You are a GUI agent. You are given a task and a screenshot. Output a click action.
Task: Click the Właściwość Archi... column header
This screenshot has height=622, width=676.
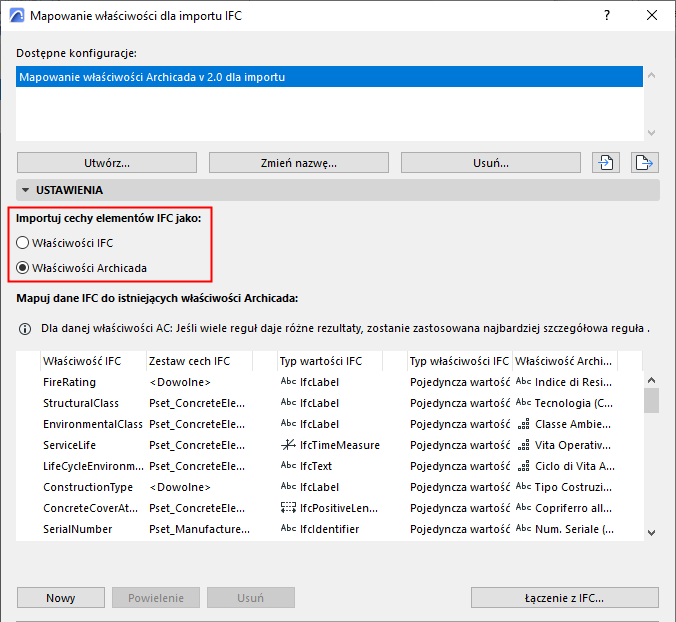click(565, 361)
